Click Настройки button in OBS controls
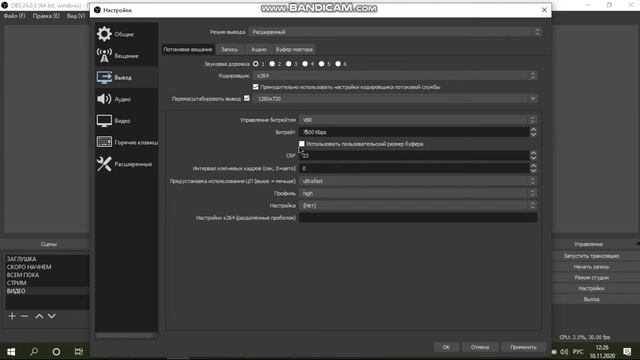This screenshot has height=360, width=640. [591, 288]
